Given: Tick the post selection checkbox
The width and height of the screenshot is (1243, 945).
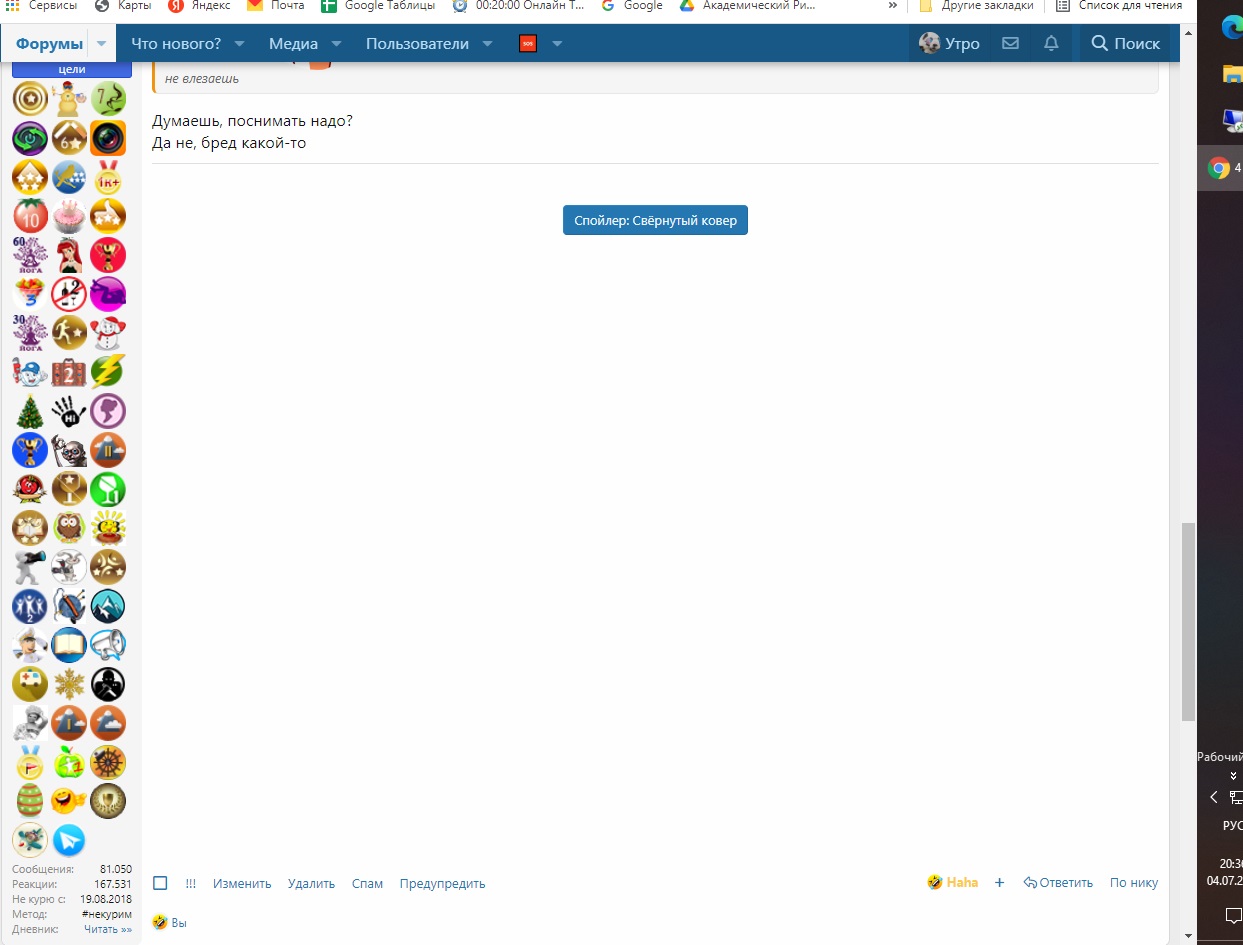Looking at the screenshot, I should pyautogui.click(x=160, y=883).
